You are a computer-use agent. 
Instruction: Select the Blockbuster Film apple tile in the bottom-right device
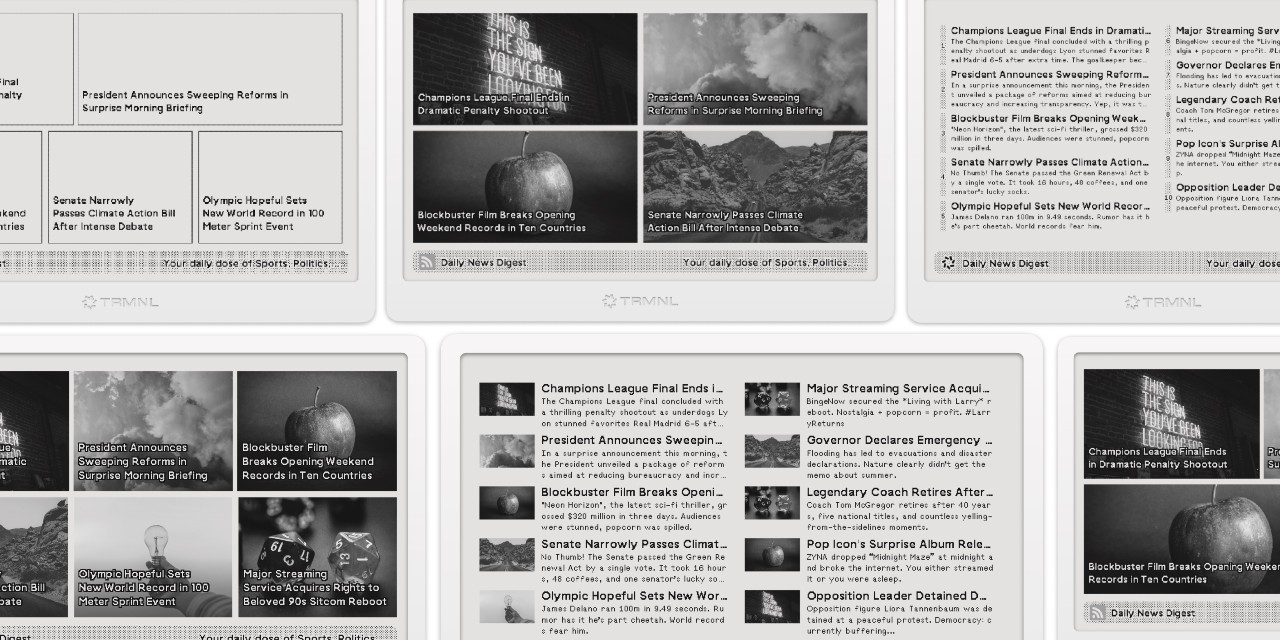point(1182,539)
